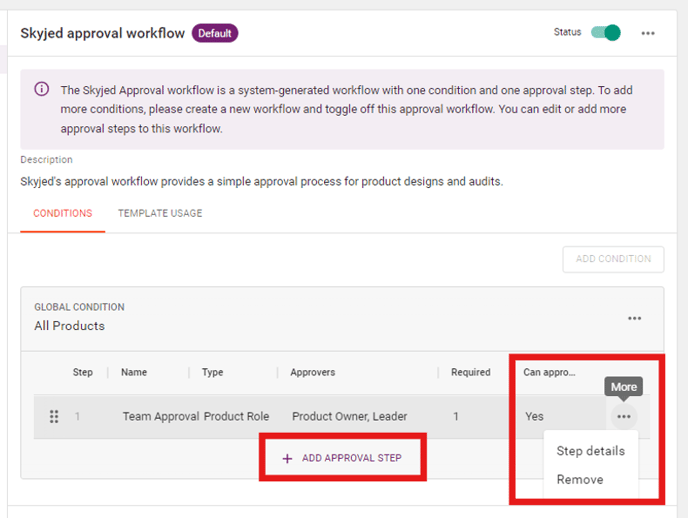The width and height of the screenshot is (688, 518).
Task: Open the workflow header more options menu
Action: pos(648,33)
